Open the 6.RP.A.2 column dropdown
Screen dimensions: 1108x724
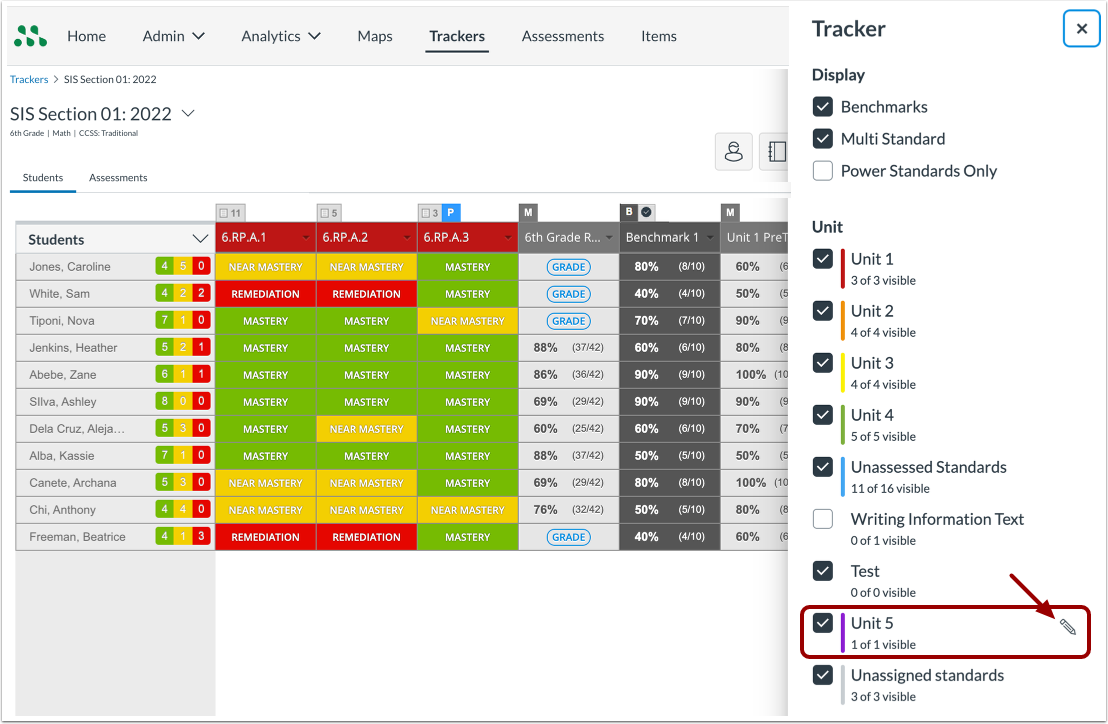tap(407, 238)
